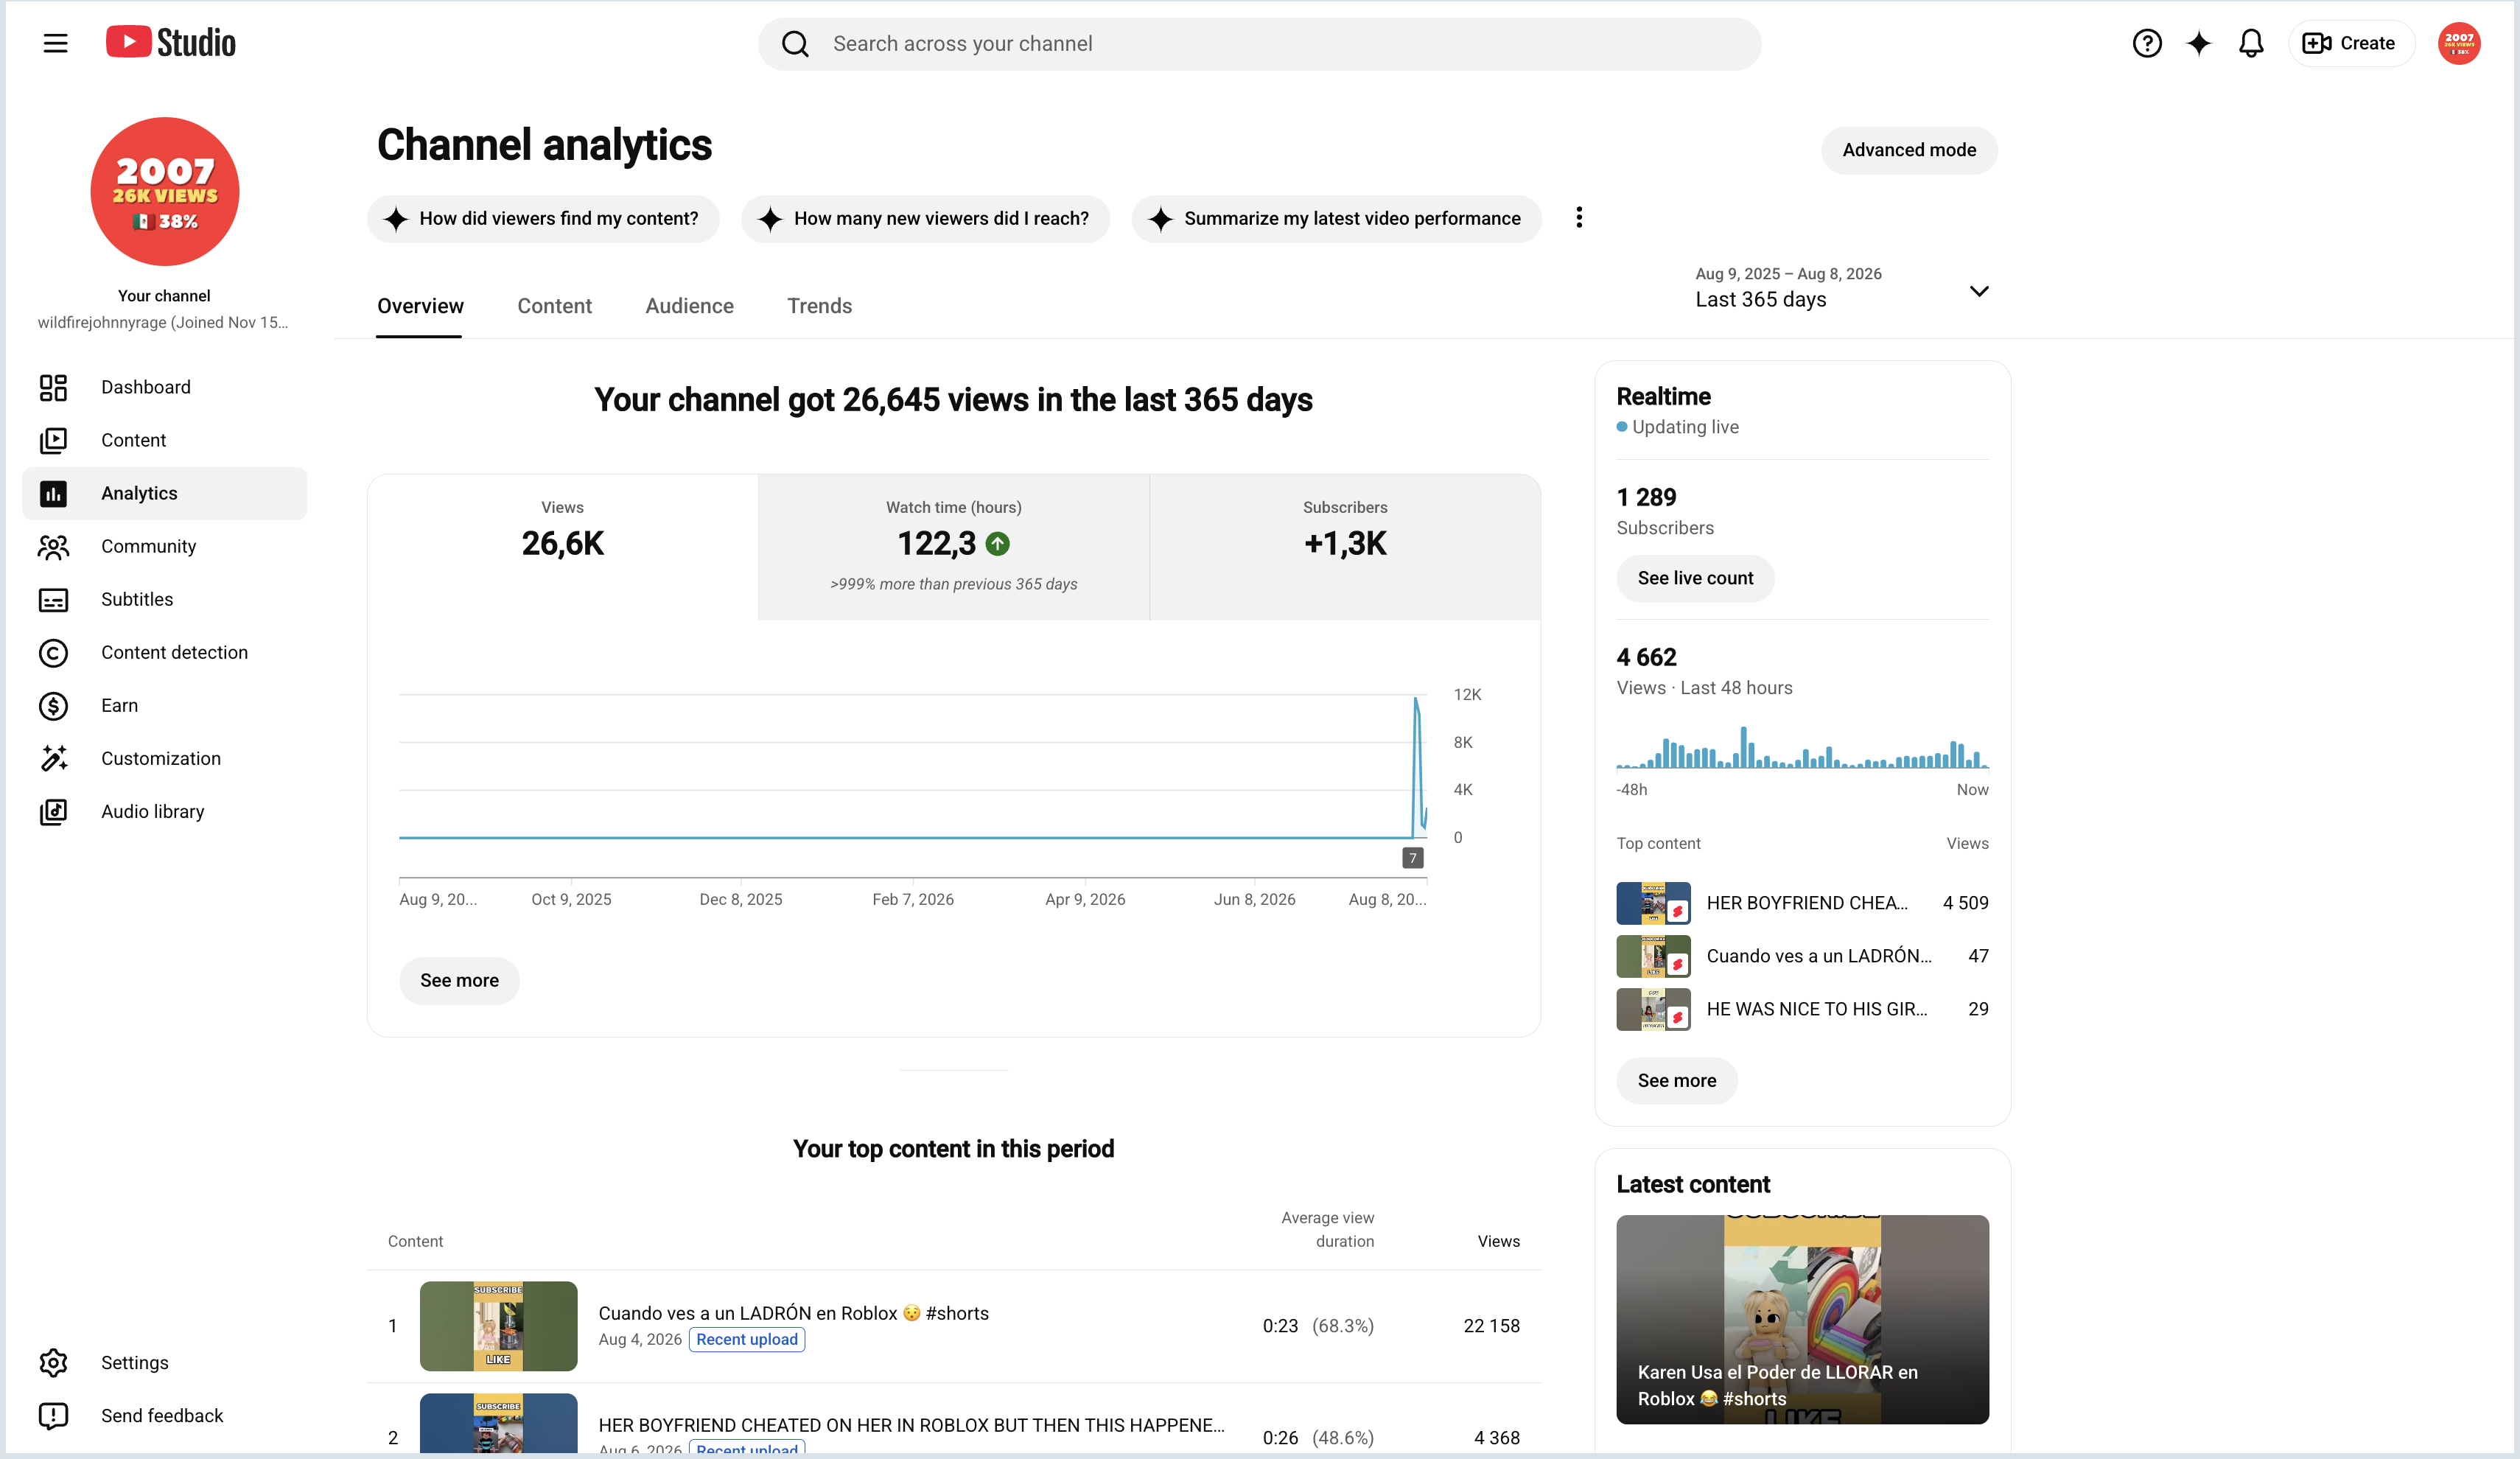Screen dimensions: 2520x1459
Task: Open the Help question mark icon
Action: point(2146,43)
